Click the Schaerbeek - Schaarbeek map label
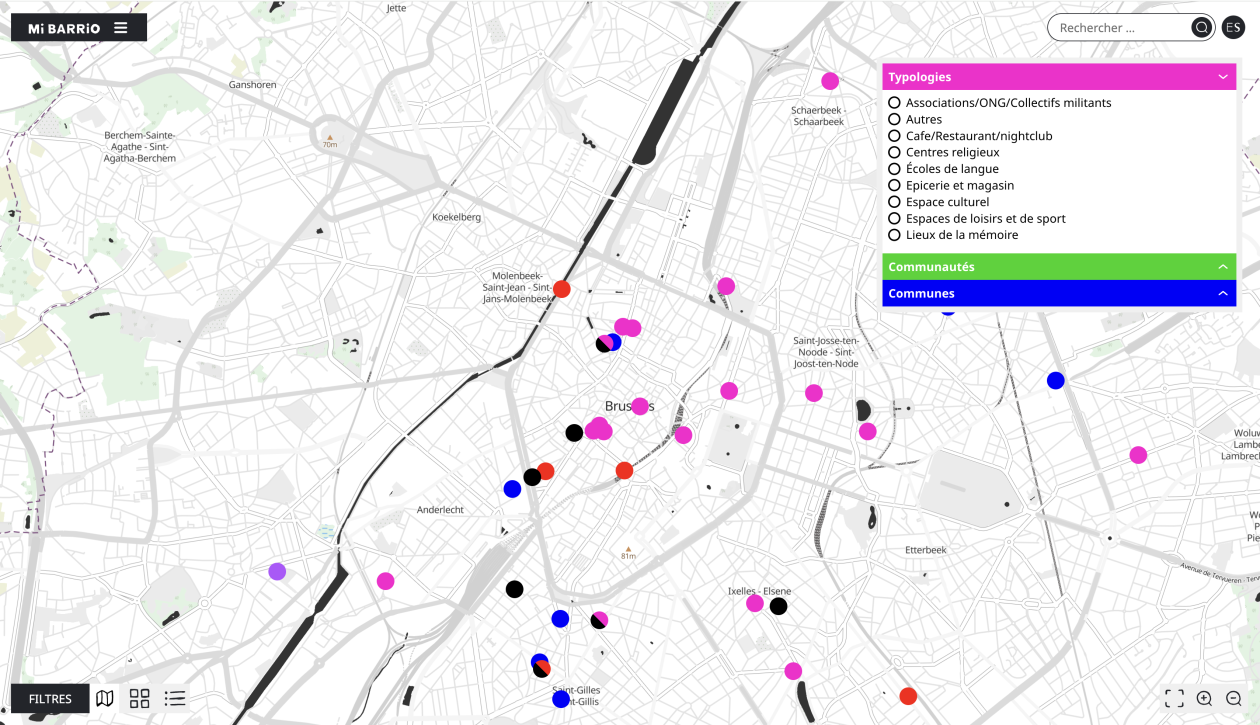The height and width of the screenshot is (725, 1260). coord(818,116)
